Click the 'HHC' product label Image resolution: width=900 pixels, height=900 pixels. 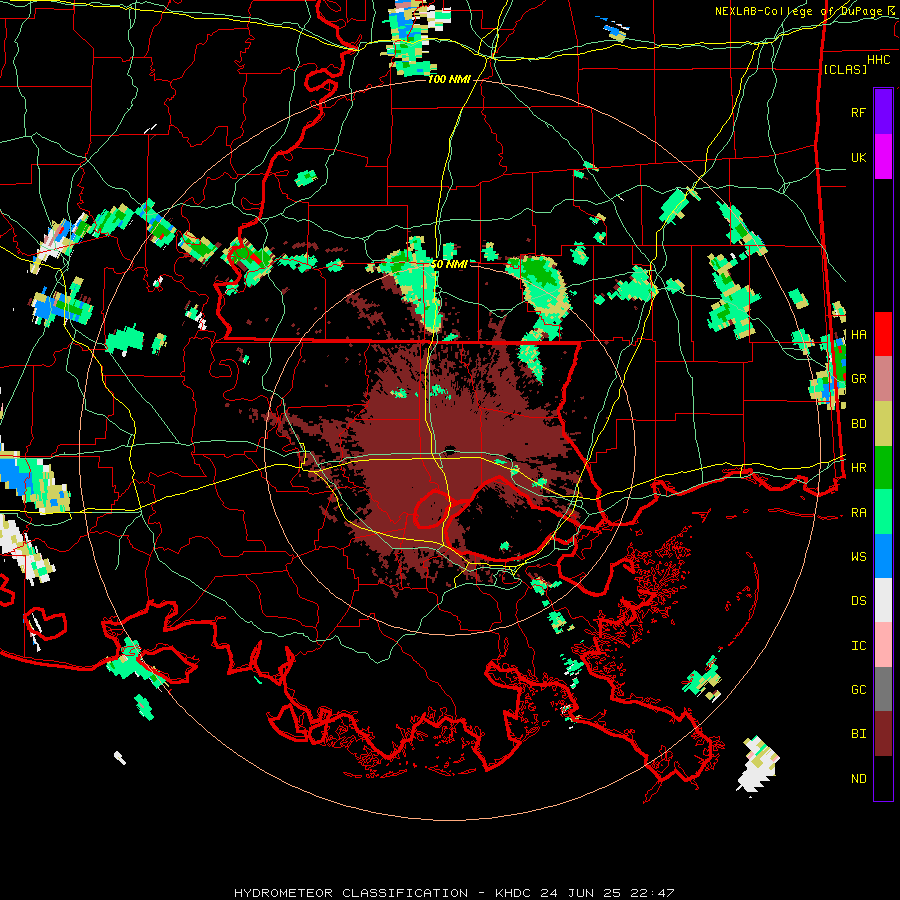coord(878,60)
